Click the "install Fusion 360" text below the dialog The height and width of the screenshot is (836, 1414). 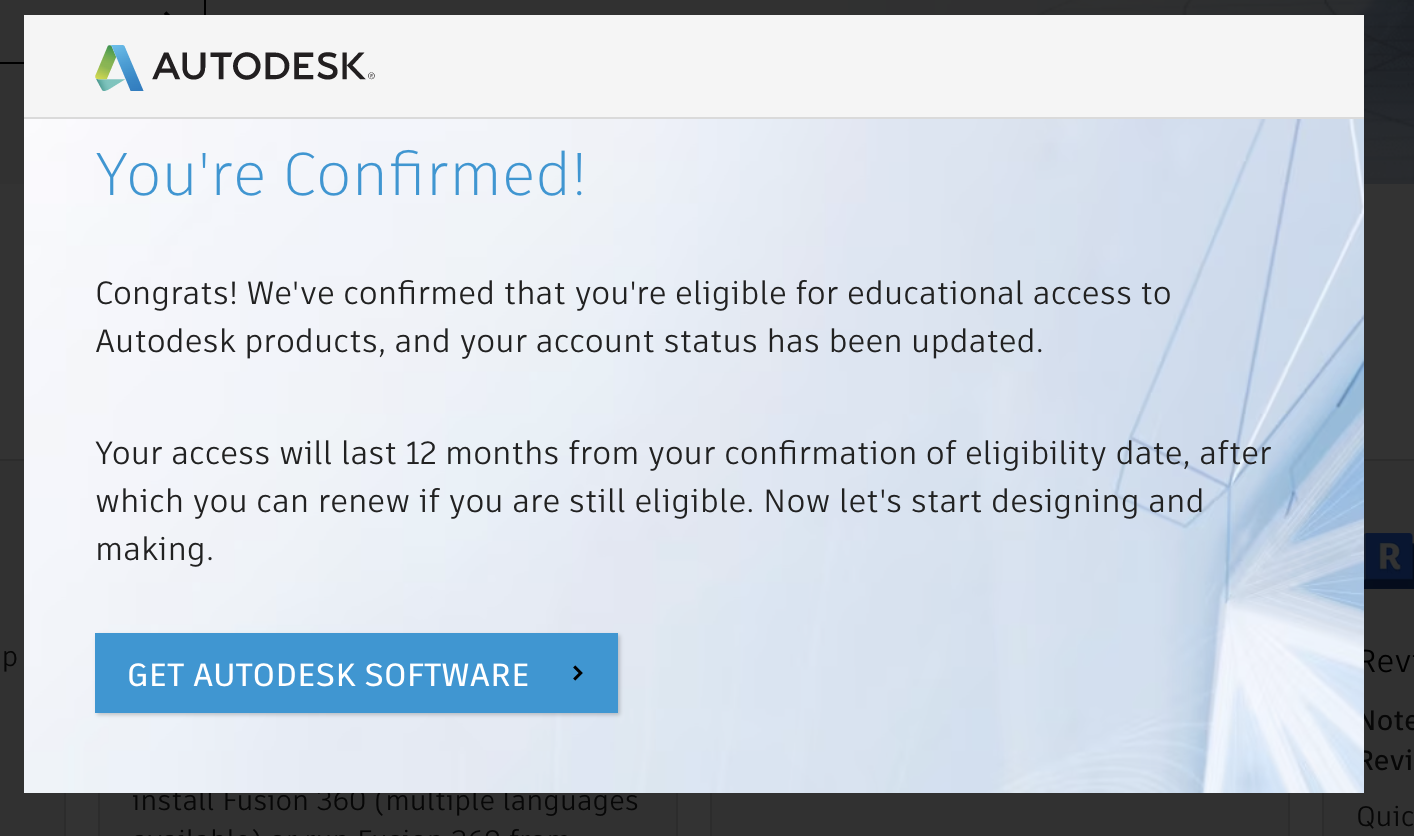(x=385, y=802)
